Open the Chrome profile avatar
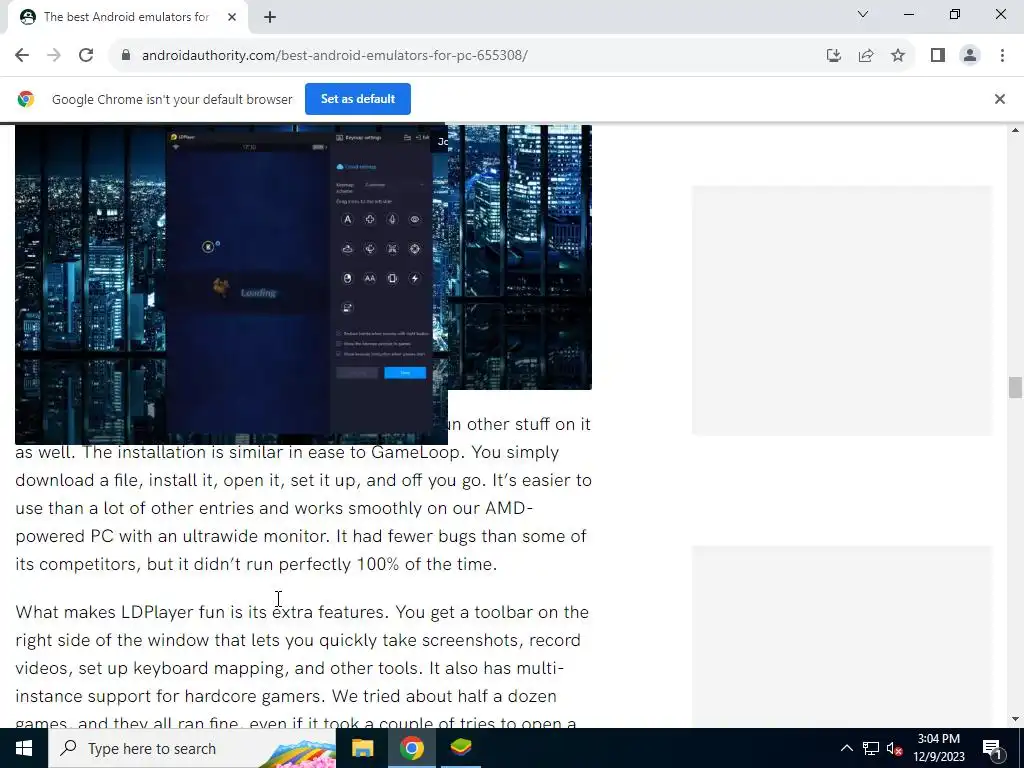This screenshot has width=1024, height=768. click(x=970, y=56)
